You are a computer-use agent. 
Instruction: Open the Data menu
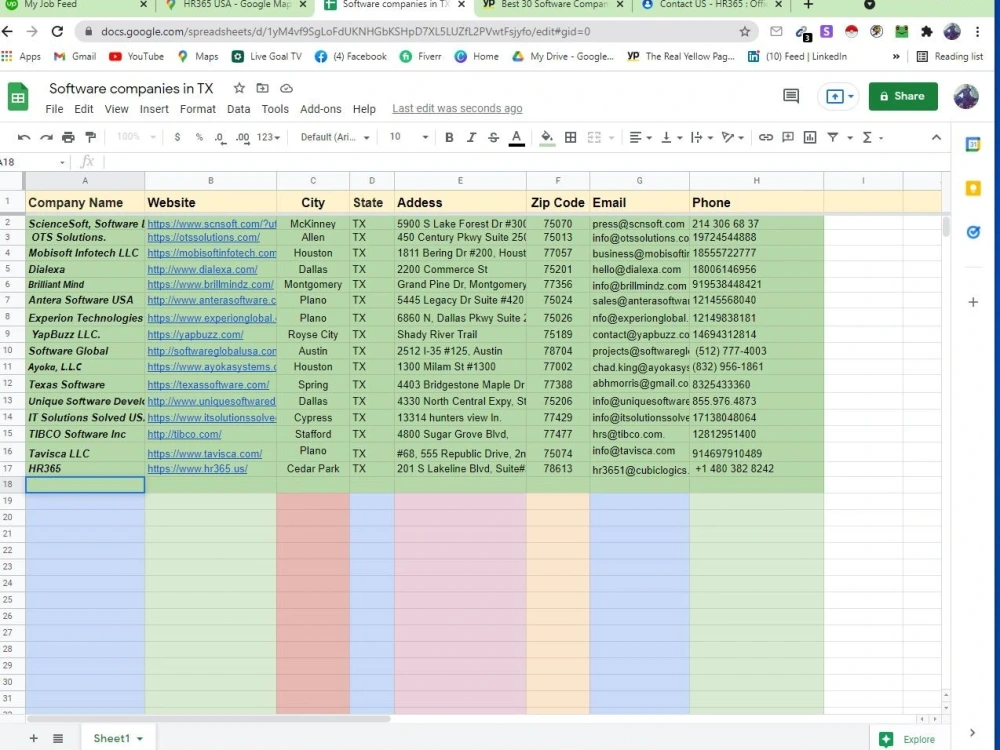point(239,109)
